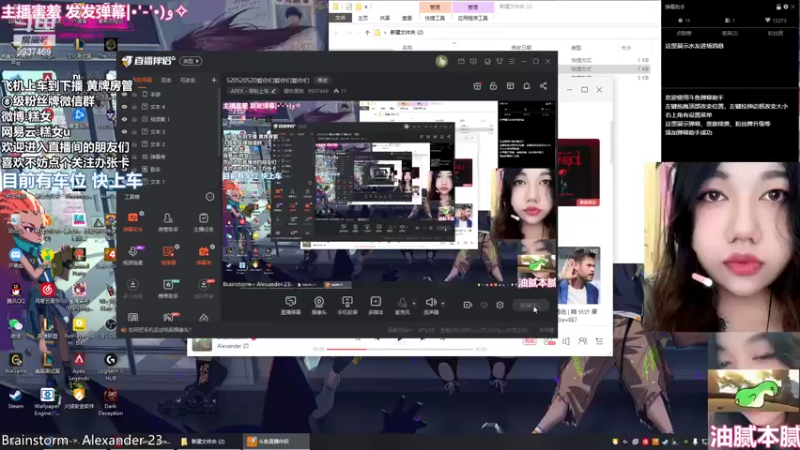800x450 pixels.
Task: Go up one folder in File Explorer
Action: point(367,33)
